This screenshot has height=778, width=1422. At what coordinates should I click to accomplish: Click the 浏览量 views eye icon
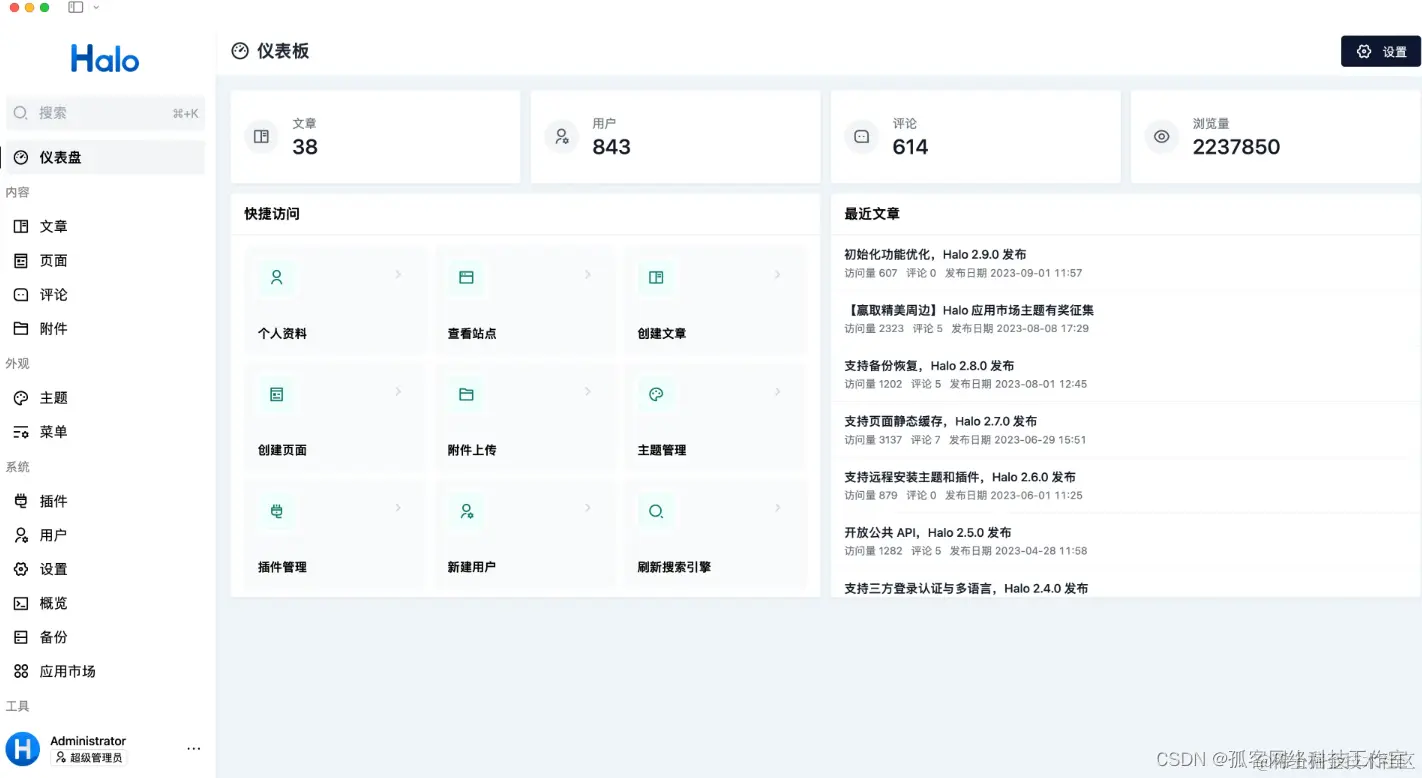coord(1161,136)
